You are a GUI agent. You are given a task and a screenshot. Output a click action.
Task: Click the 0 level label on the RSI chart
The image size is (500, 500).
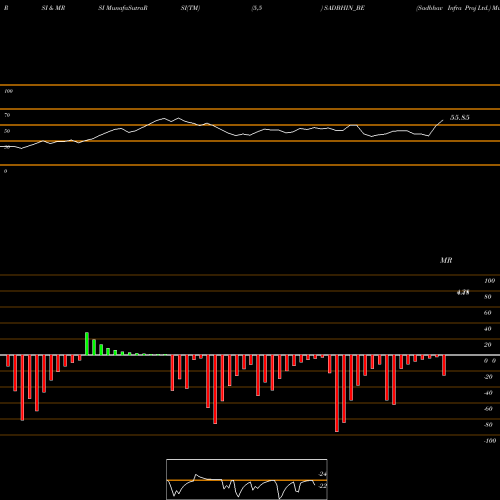point(5,171)
